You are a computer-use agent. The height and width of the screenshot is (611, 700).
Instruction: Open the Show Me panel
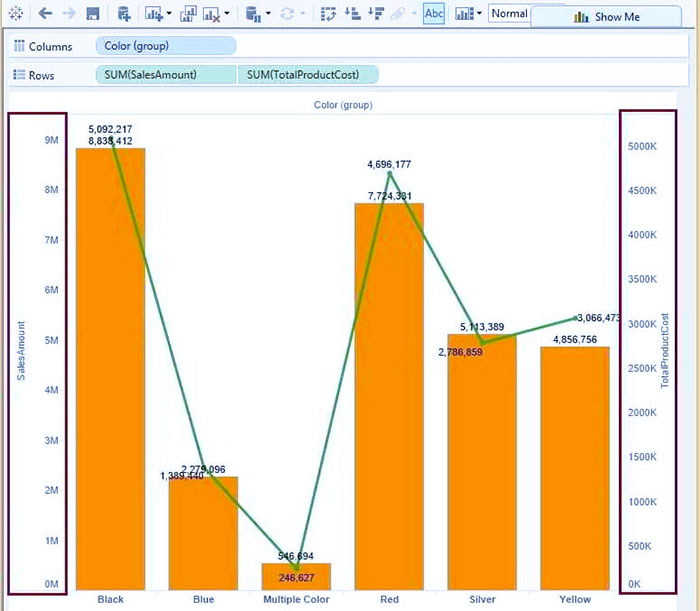(606, 17)
